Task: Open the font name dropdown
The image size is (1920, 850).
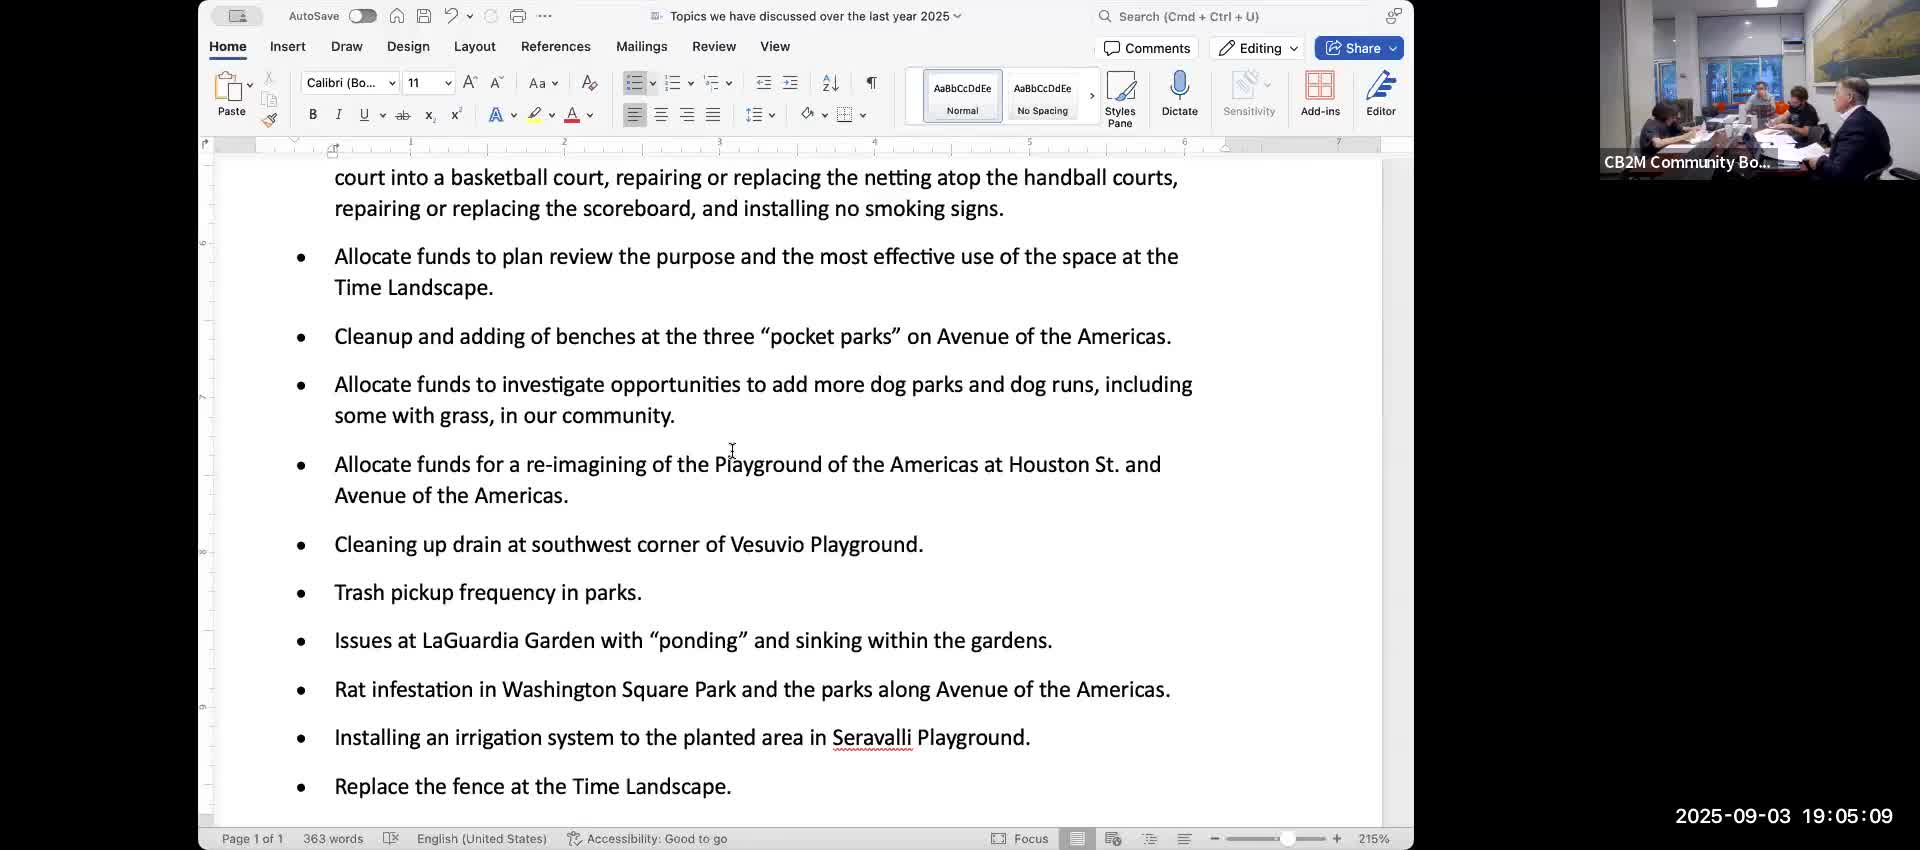Action: [392, 83]
